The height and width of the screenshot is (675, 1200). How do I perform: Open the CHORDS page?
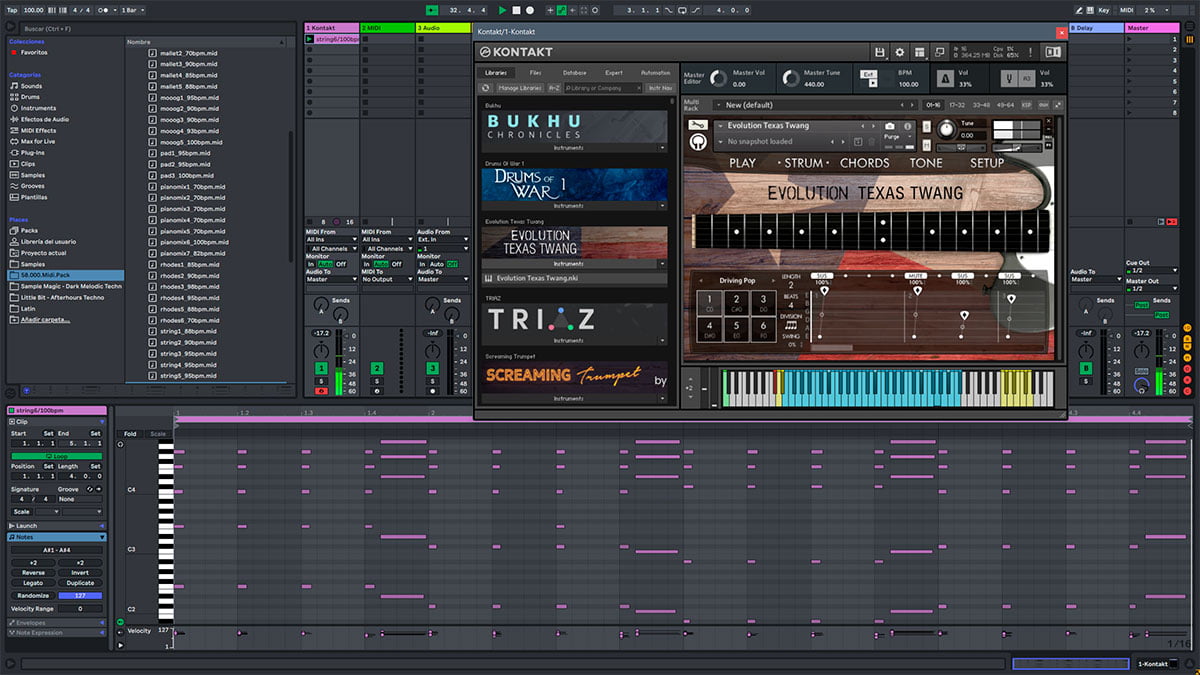[864, 162]
